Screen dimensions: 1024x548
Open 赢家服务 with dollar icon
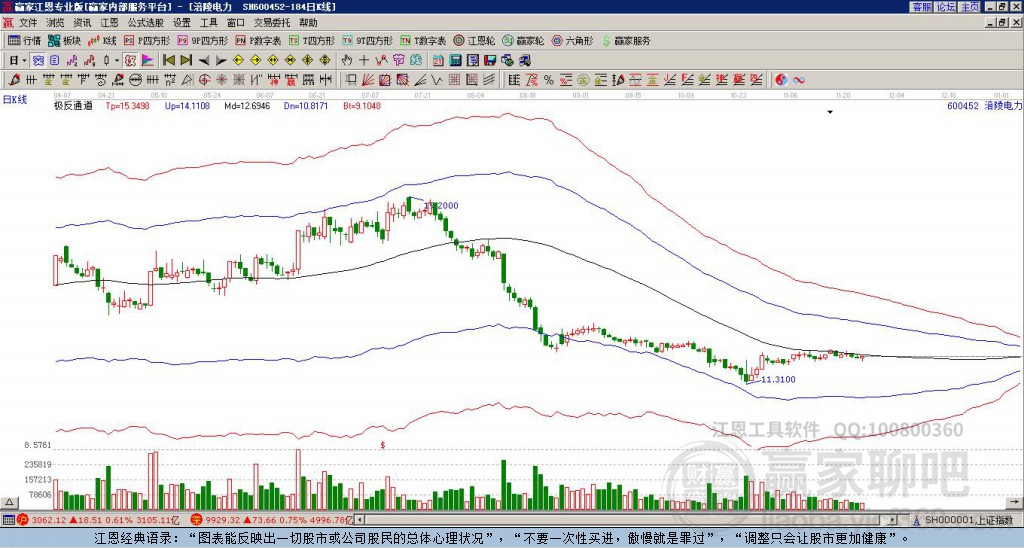point(626,40)
